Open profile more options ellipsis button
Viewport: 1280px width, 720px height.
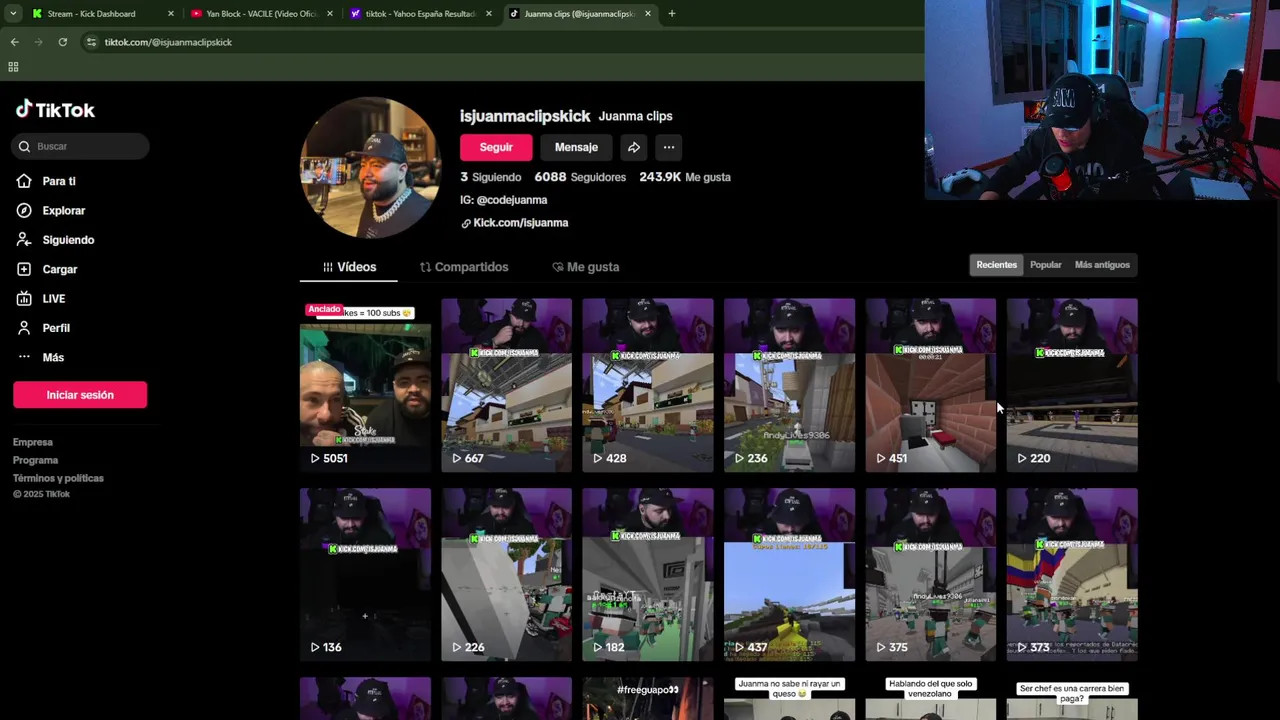coord(669,147)
